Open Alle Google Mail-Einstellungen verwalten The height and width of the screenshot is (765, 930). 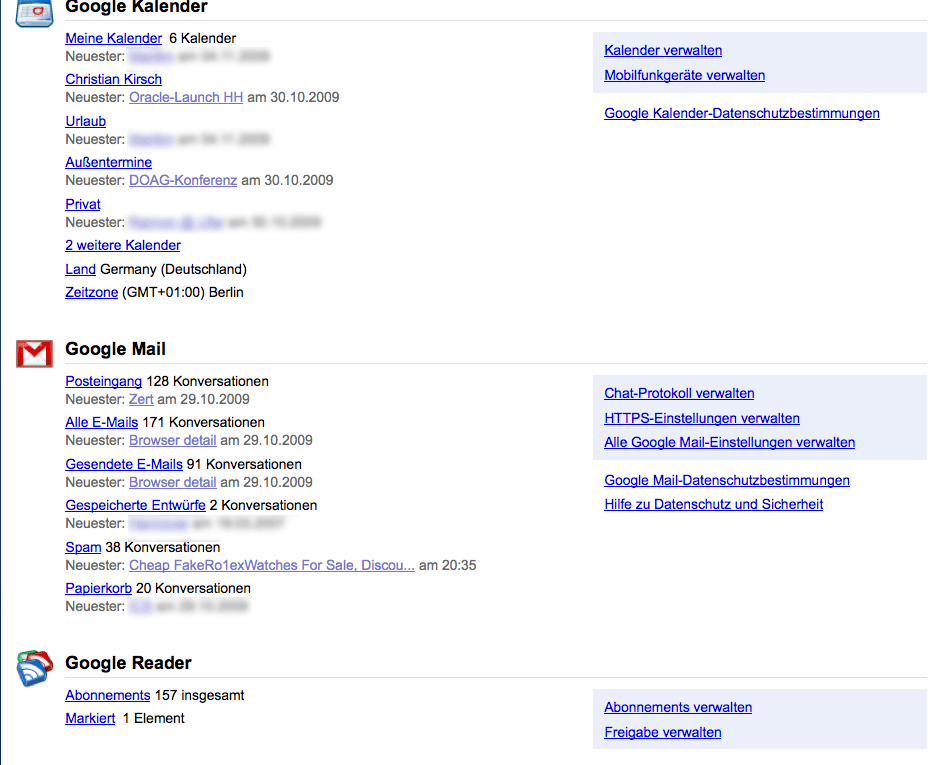coord(729,442)
